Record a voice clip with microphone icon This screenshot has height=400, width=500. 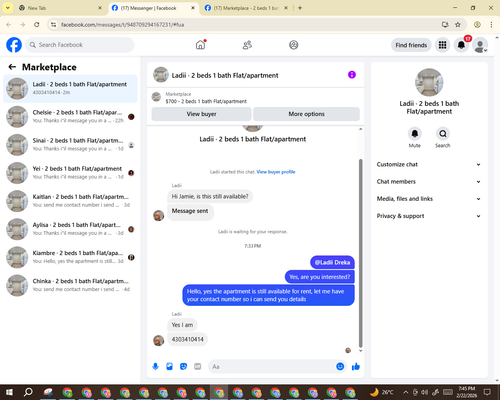[x=155, y=367]
